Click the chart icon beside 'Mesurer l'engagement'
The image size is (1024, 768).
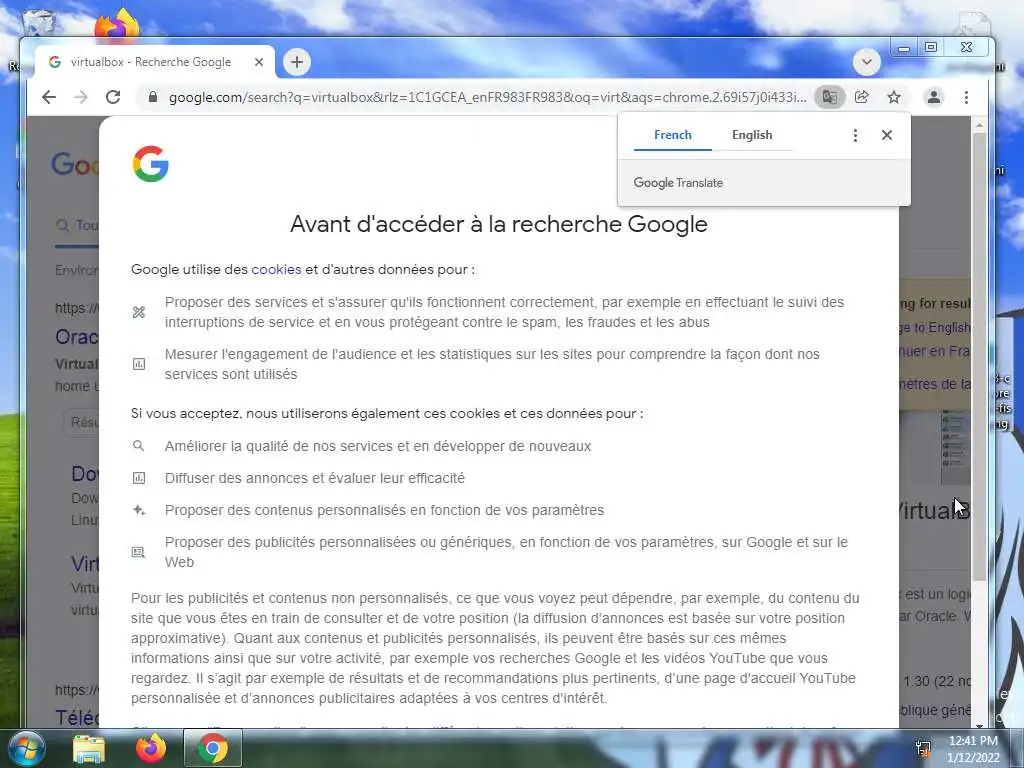(138, 364)
